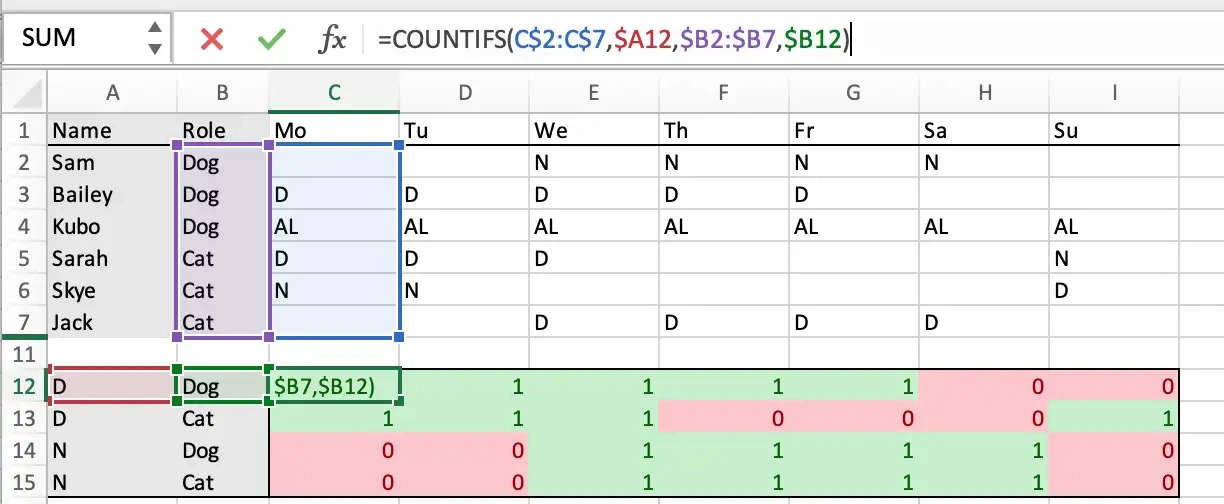The image size is (1224, 504).
Task: Select column E header
Action: click(594, 93)
